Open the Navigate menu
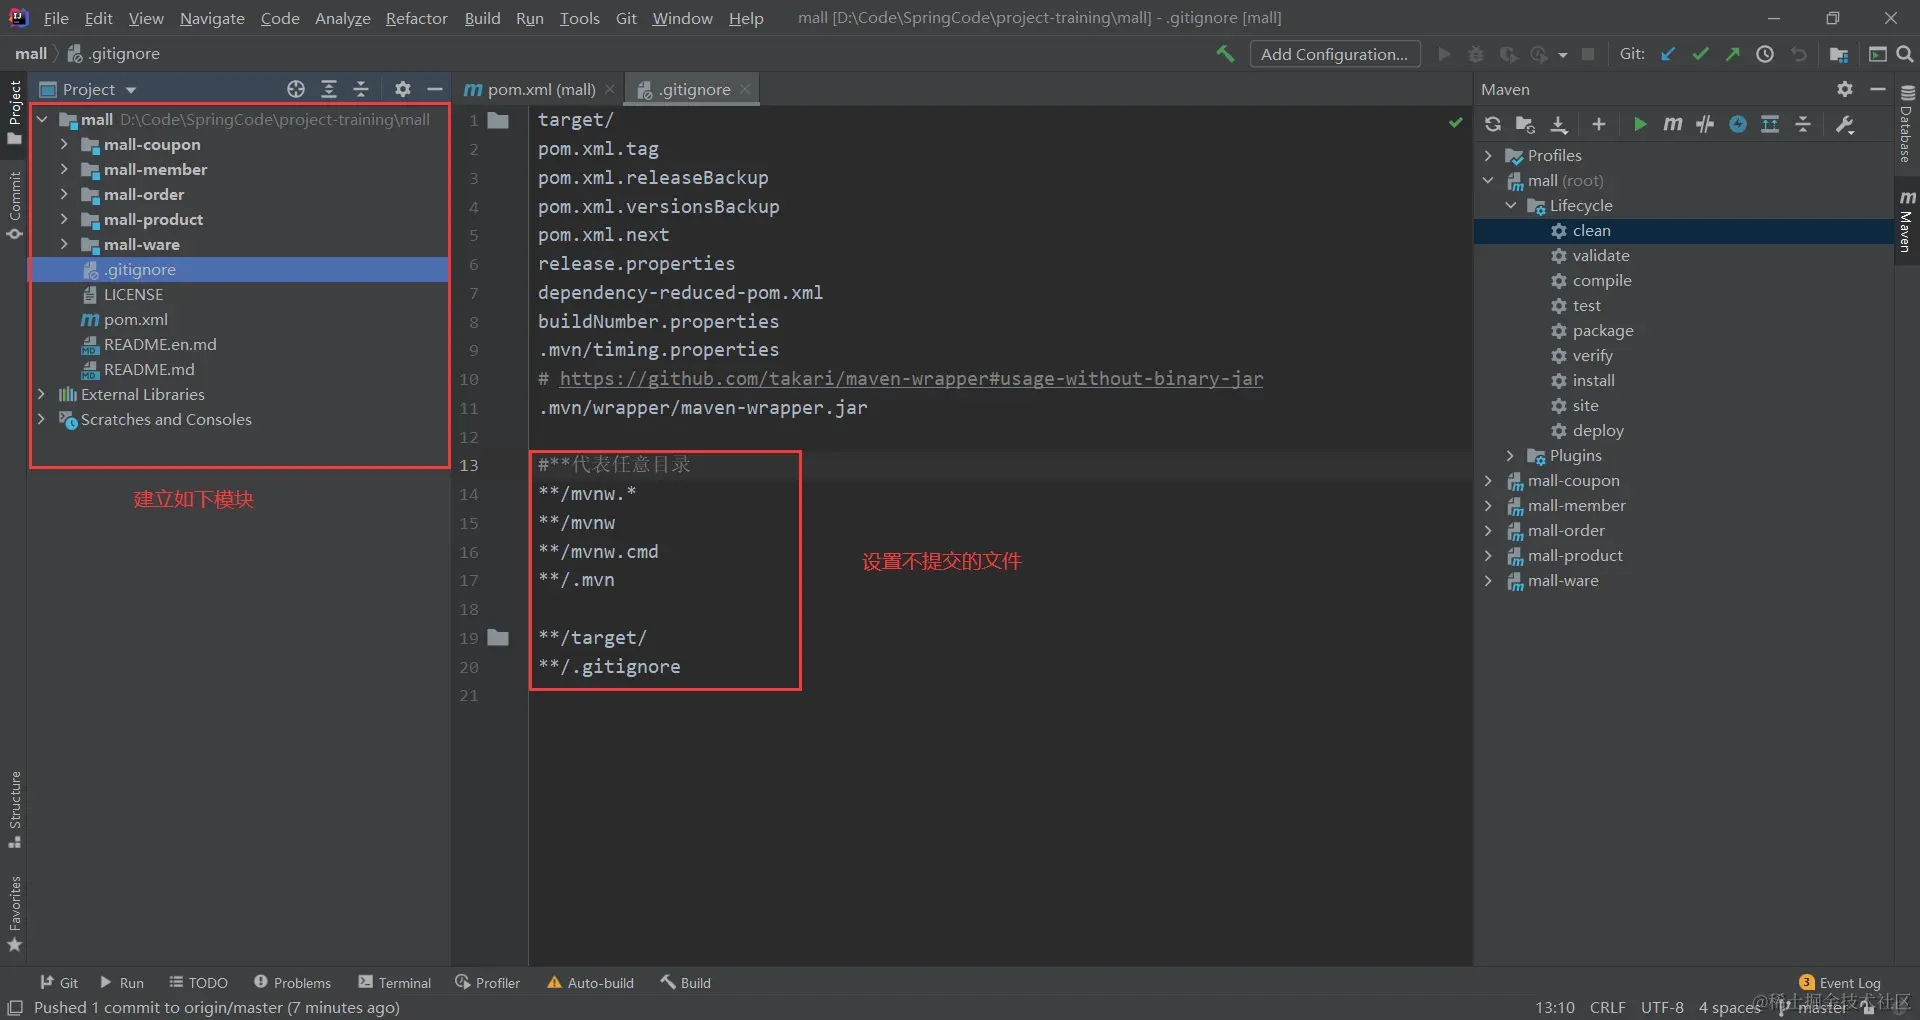Image resolution: width=1920 pixels, height=1020 pixels. pyautogui.click(x=212, y=18)
